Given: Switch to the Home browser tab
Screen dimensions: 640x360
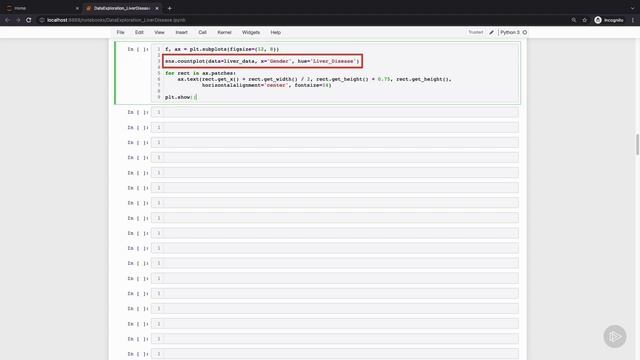Looking at the screenshot, I should 41,8.
